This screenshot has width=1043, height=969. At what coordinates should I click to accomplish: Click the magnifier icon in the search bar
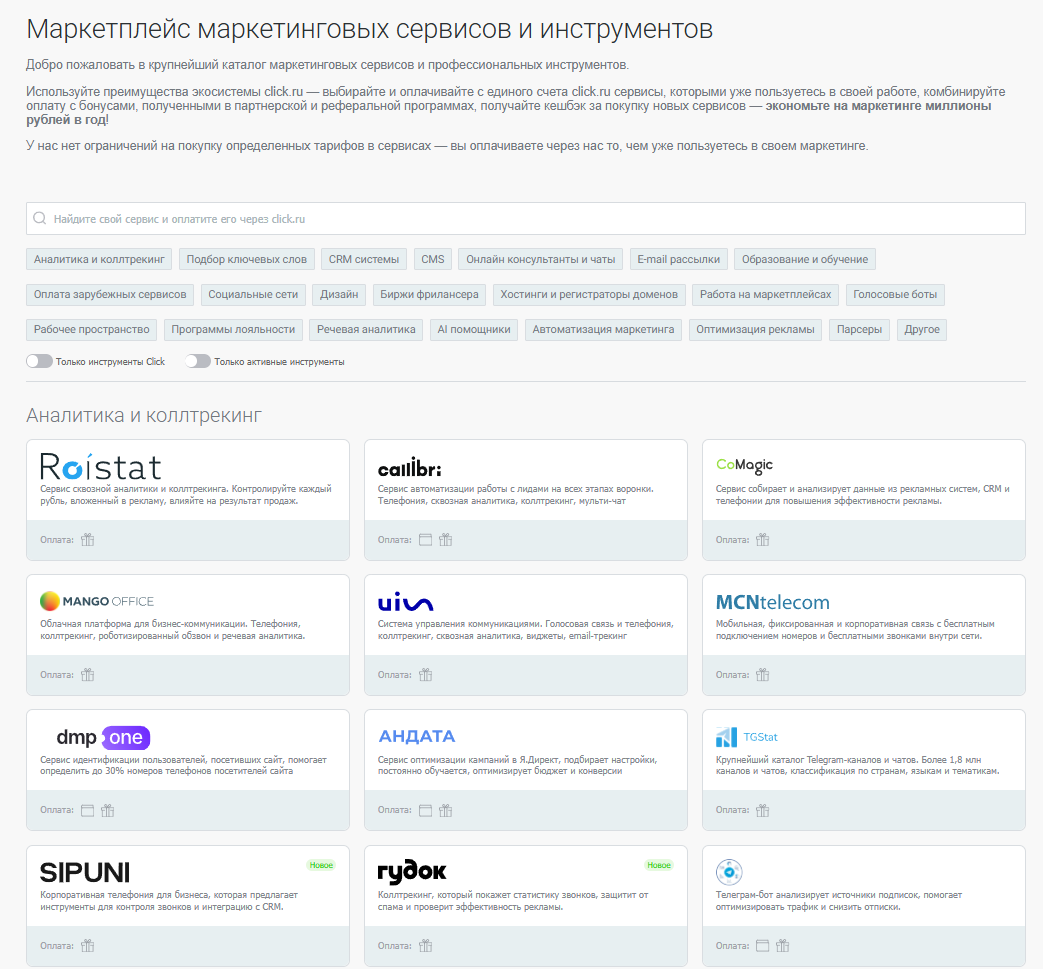pos(40,218)
